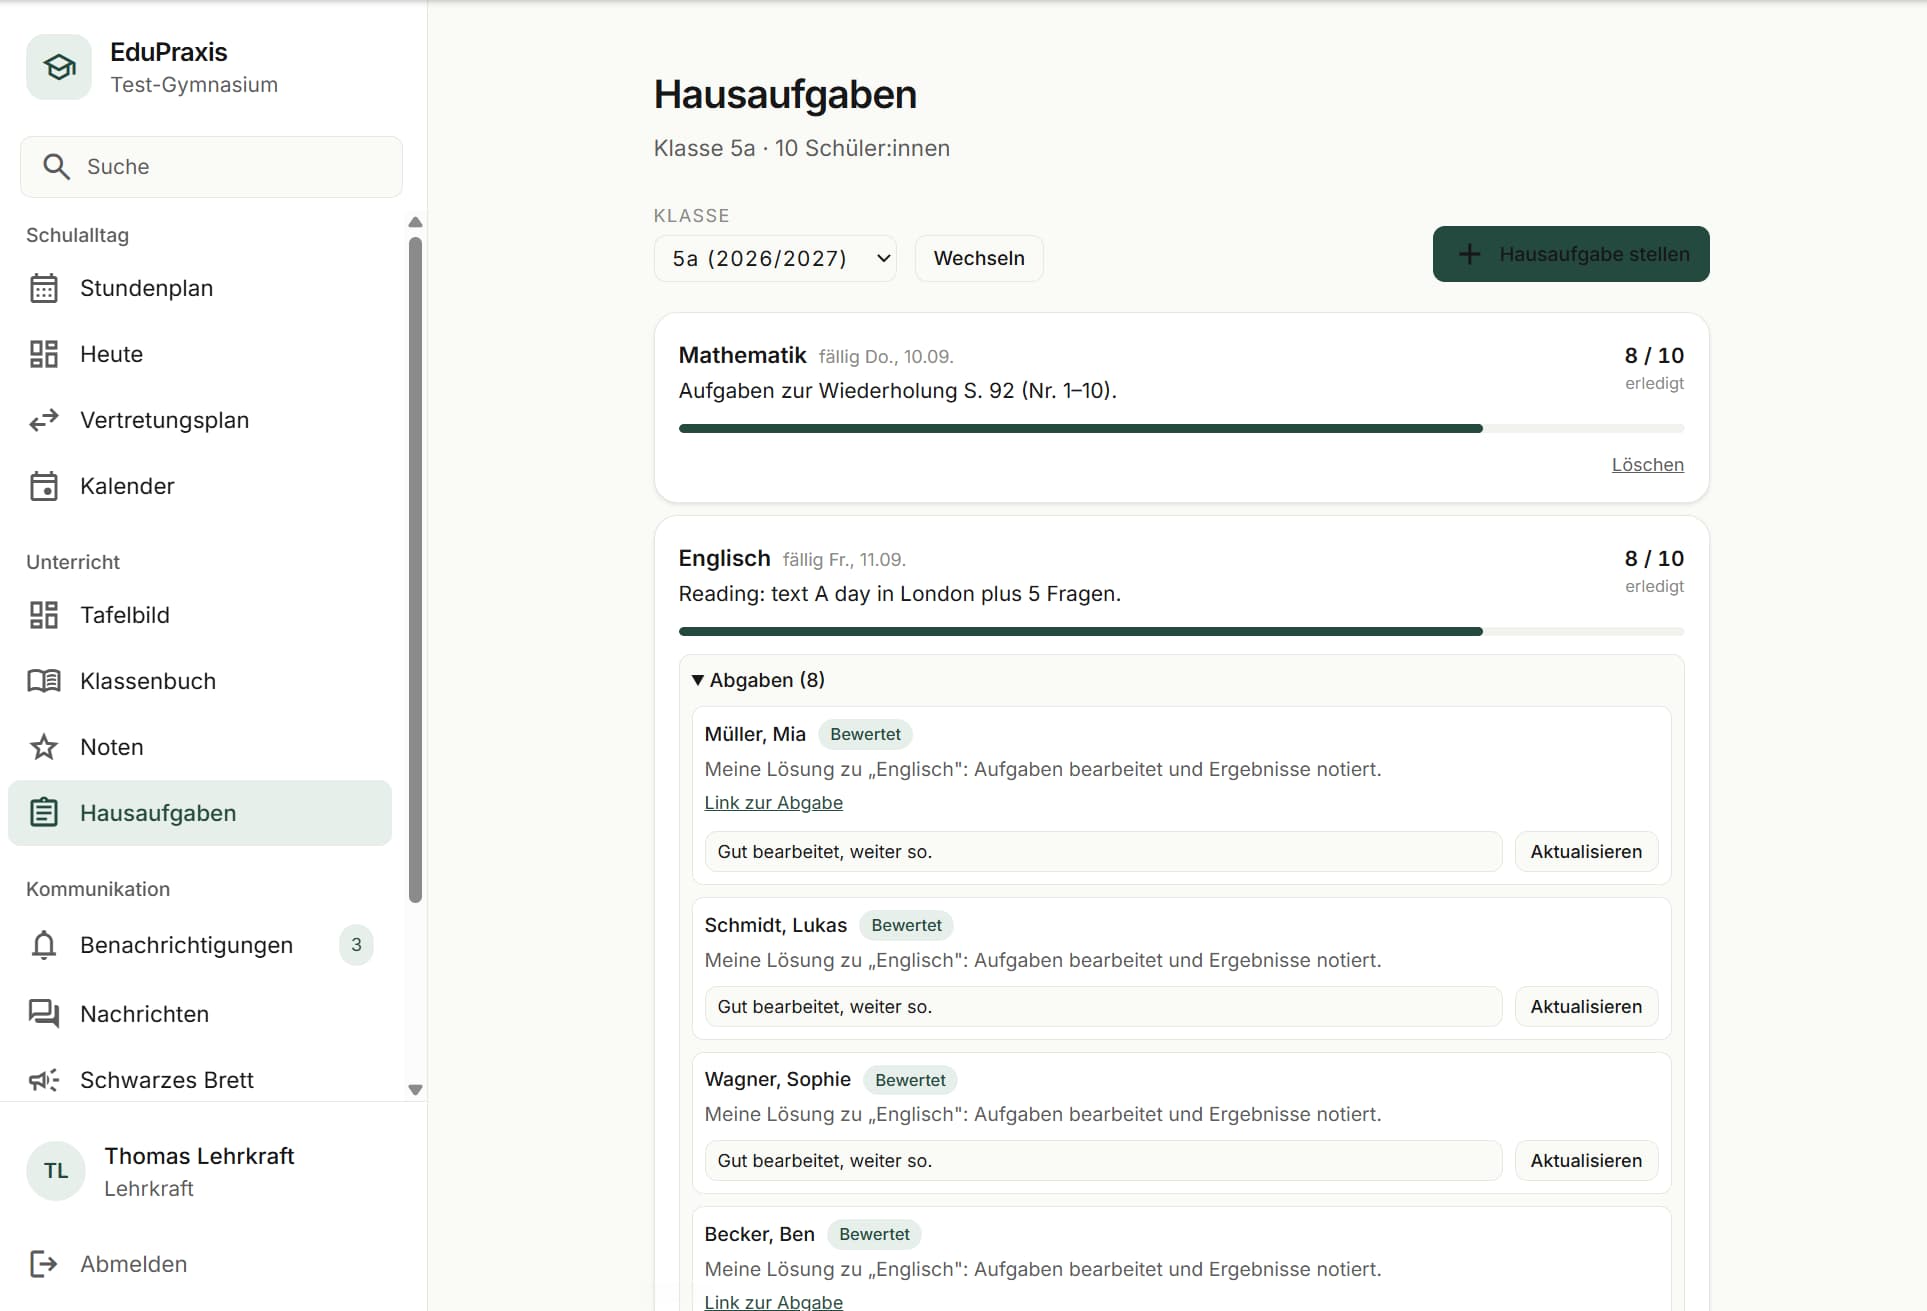Image resolution: width=1927 pixels, height=1311 pixels.
Task: Open Stundenplan via its calendar icon
Action: point(44,288)
